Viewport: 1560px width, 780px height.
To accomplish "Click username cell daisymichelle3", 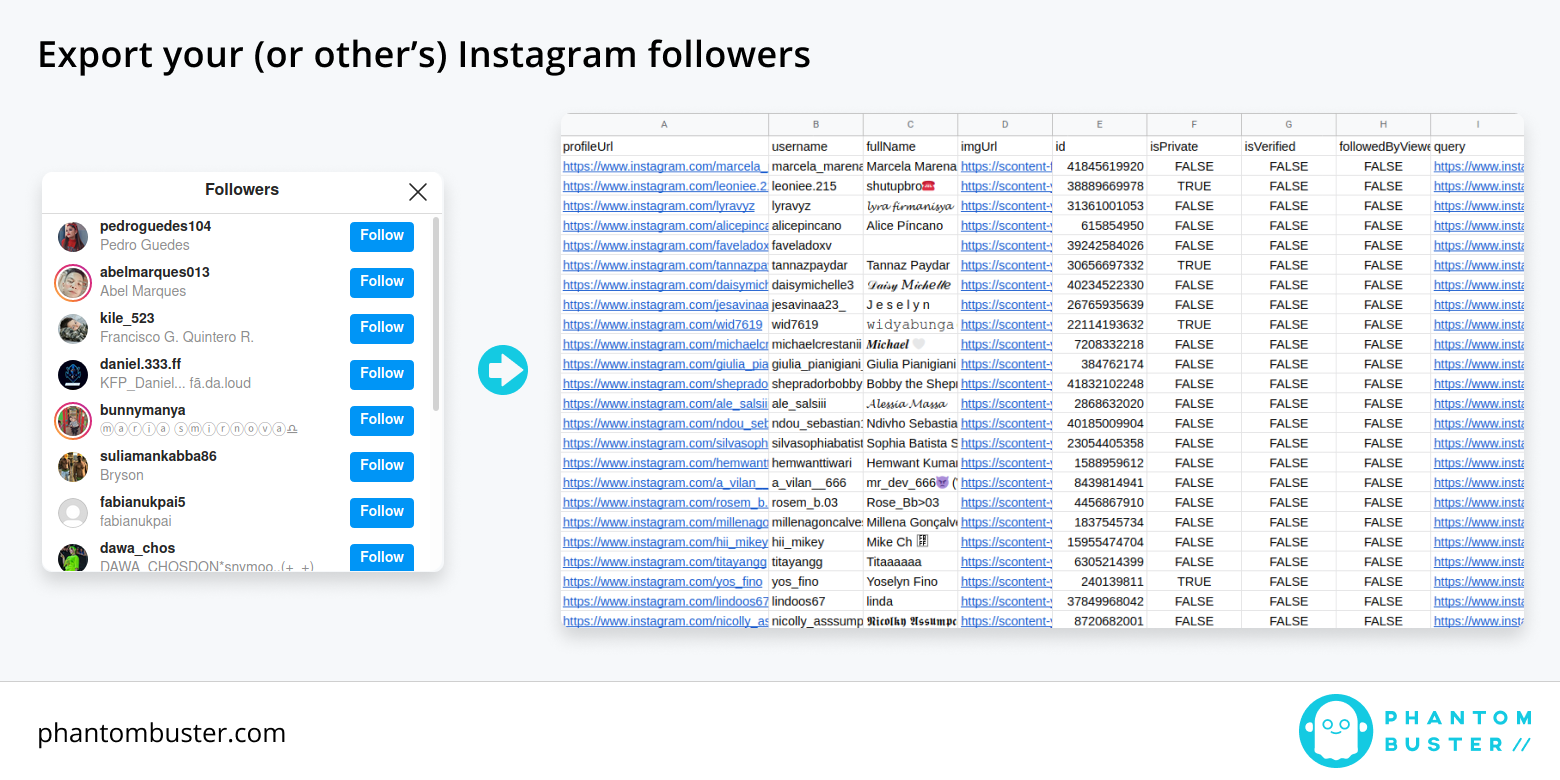I will coord(816,285).
